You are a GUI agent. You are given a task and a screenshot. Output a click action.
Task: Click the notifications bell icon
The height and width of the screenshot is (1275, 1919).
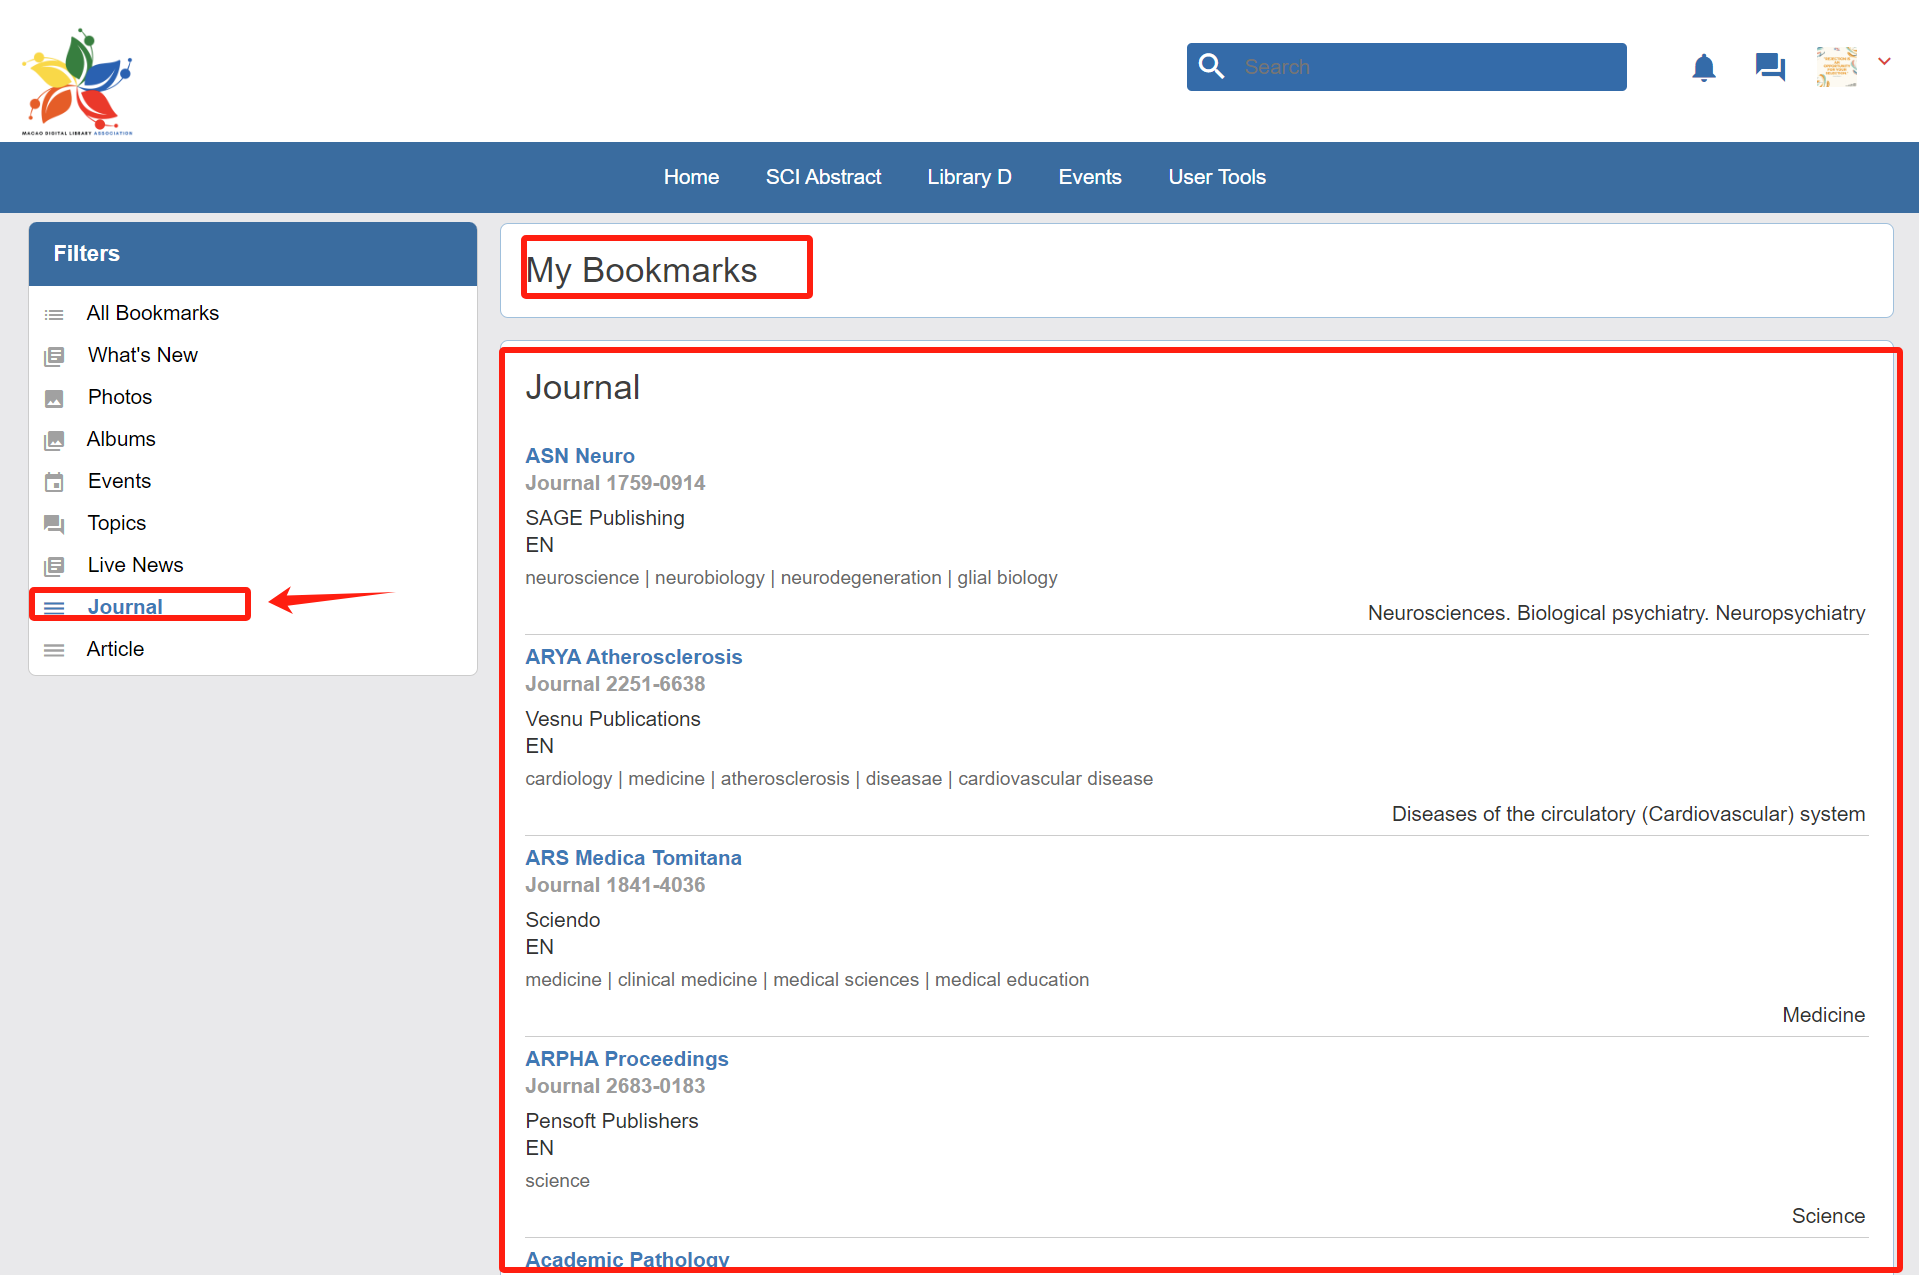1703,67
